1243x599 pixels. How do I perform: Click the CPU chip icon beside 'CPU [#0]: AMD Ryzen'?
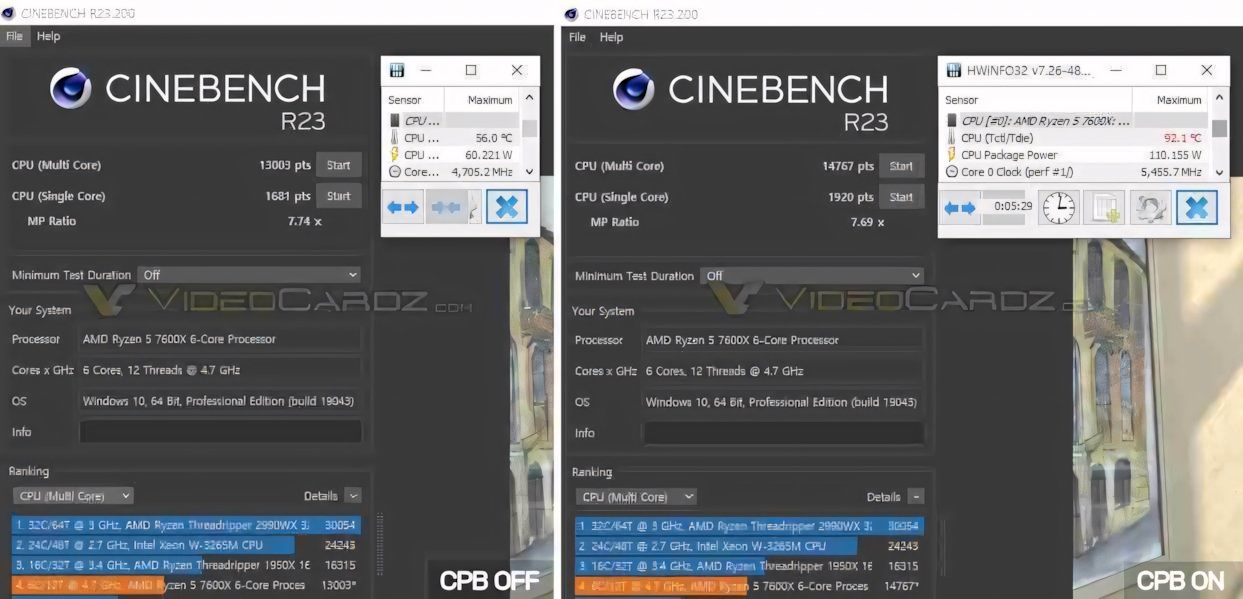click(x=952, y=121)
